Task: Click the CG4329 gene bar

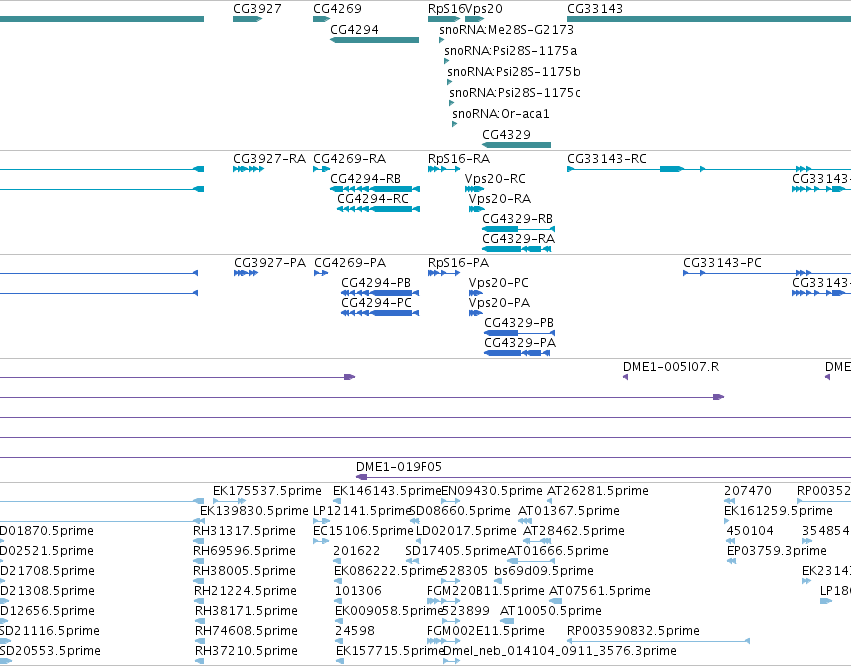Action: click(x=517, y=145)
